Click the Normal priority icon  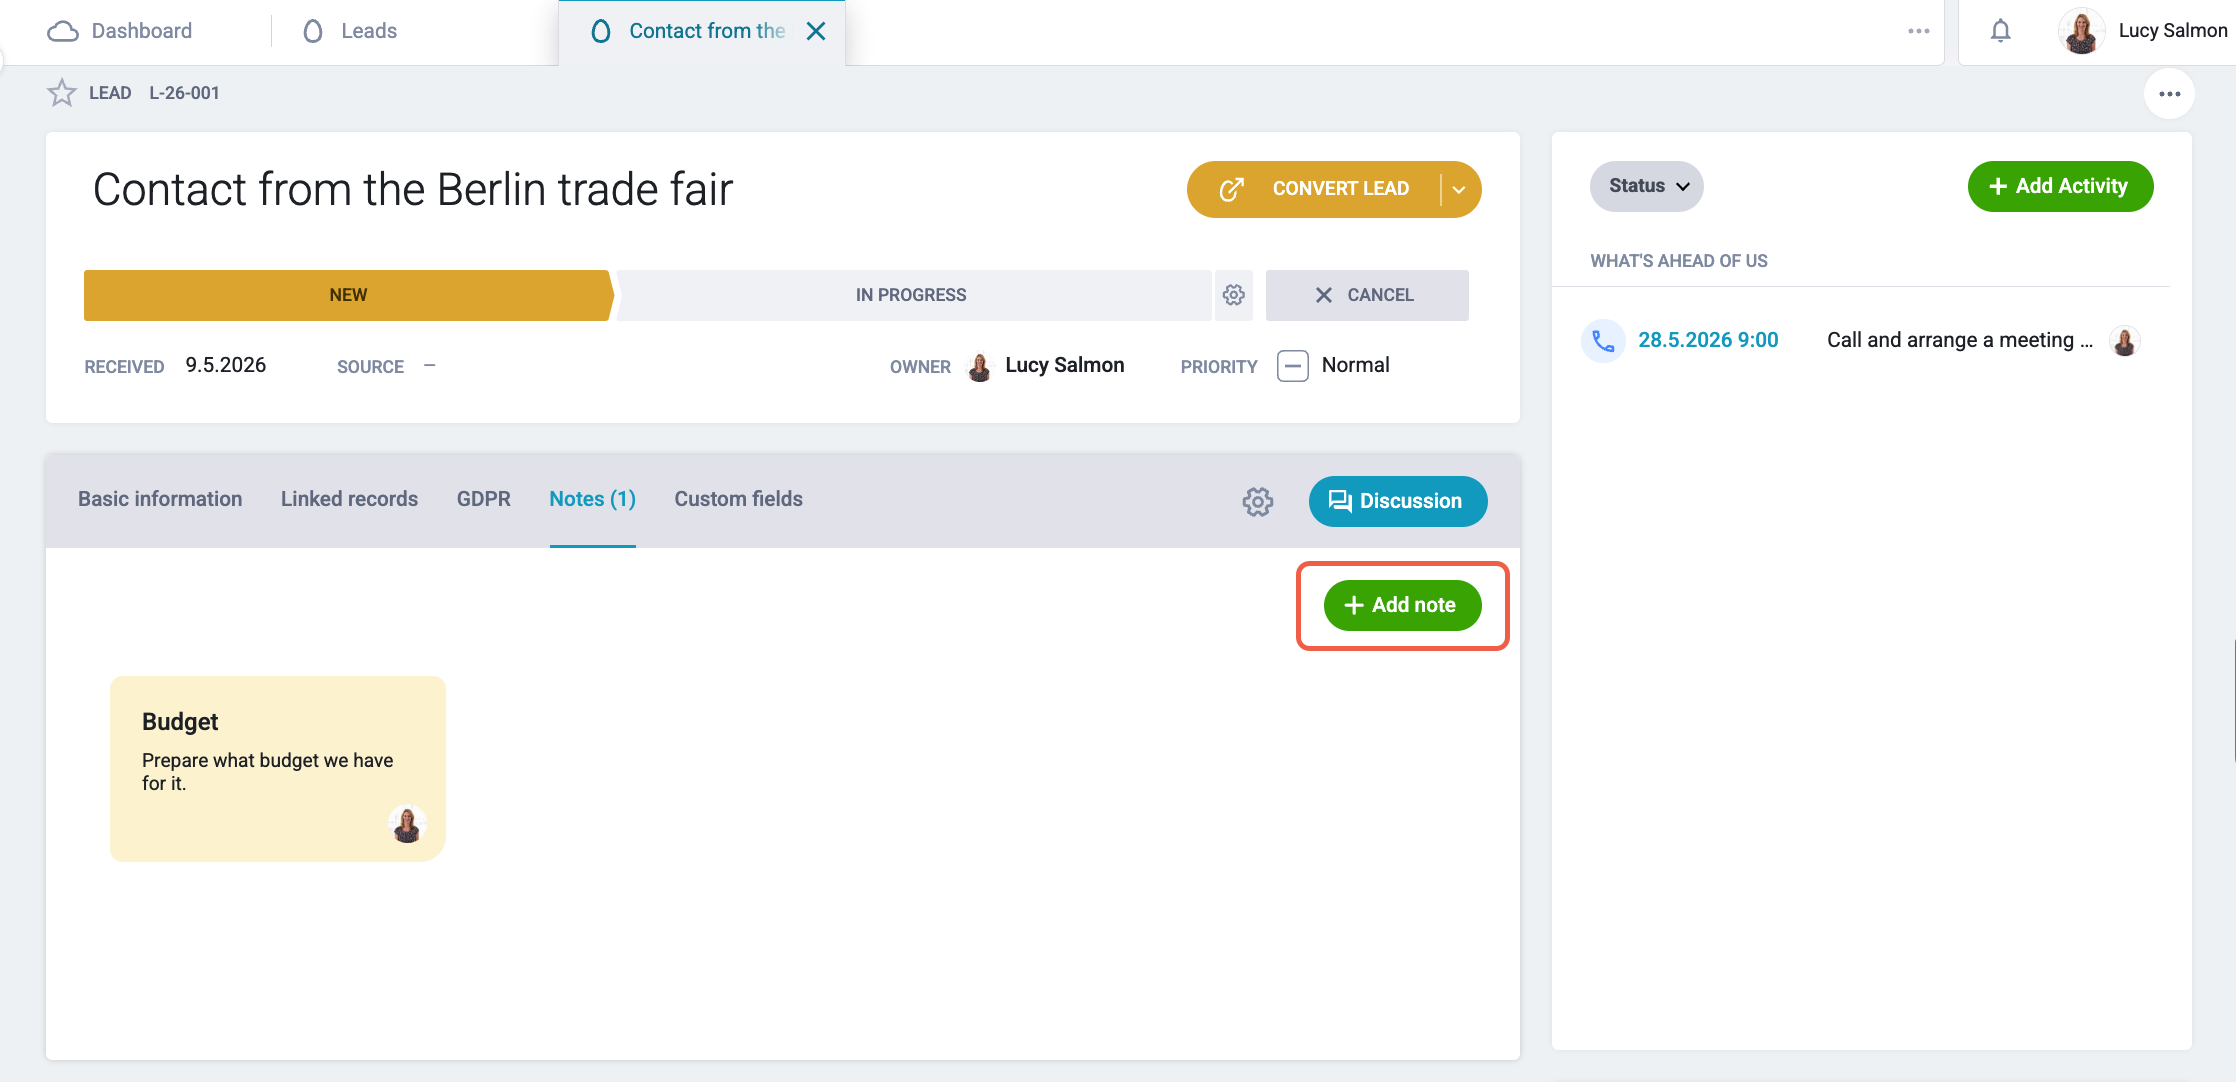[1292, 366]
